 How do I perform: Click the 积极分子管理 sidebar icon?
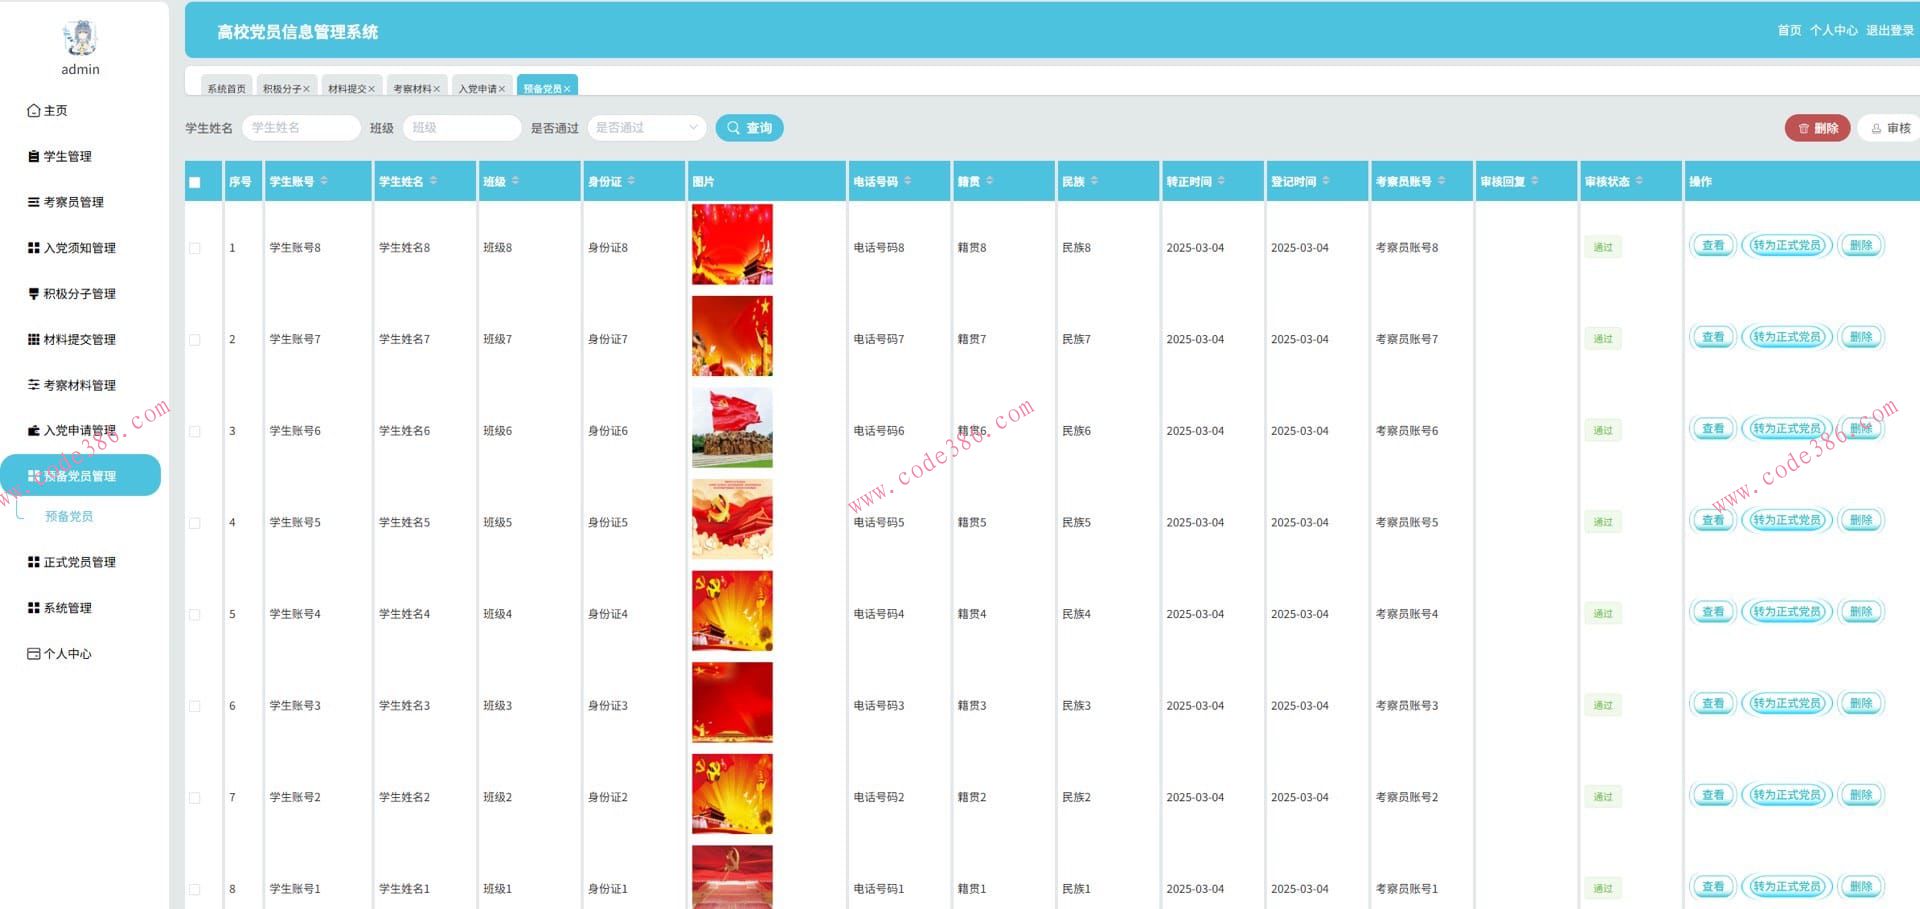pyautogui.click(x=34, y=294)
